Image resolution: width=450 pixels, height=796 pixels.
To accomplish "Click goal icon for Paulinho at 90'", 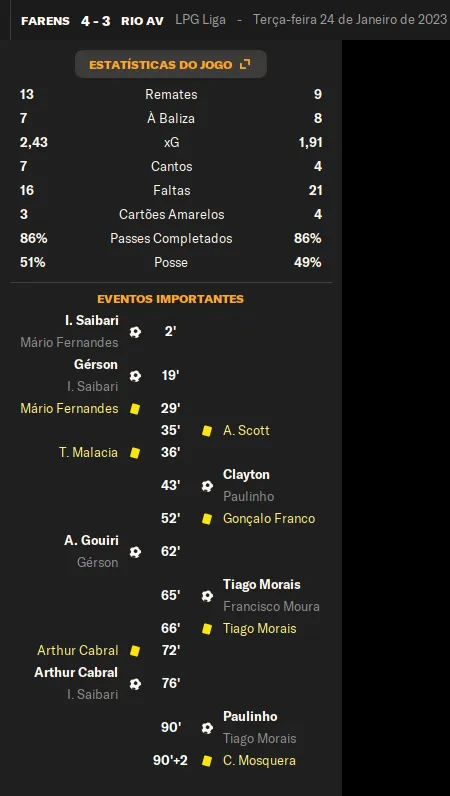I will [x=207, y=728].
